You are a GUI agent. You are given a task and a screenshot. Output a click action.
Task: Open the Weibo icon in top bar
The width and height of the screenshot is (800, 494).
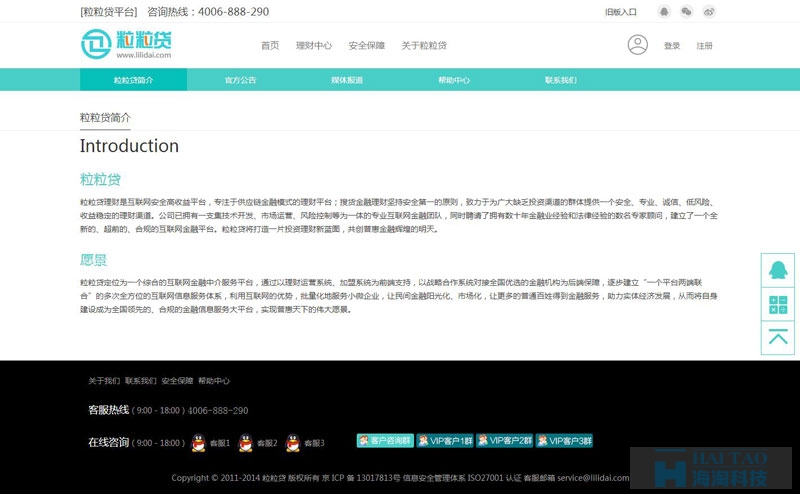[709, 12]
